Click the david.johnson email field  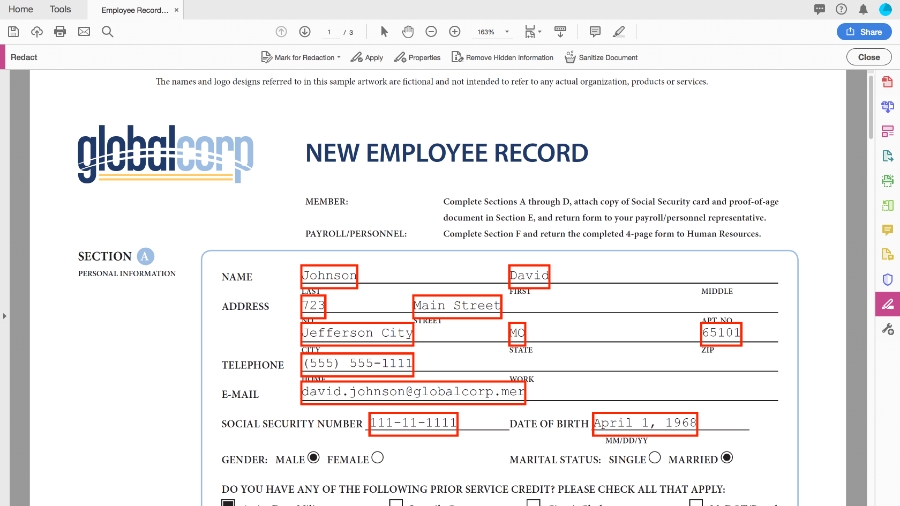[x=413, y=392]
